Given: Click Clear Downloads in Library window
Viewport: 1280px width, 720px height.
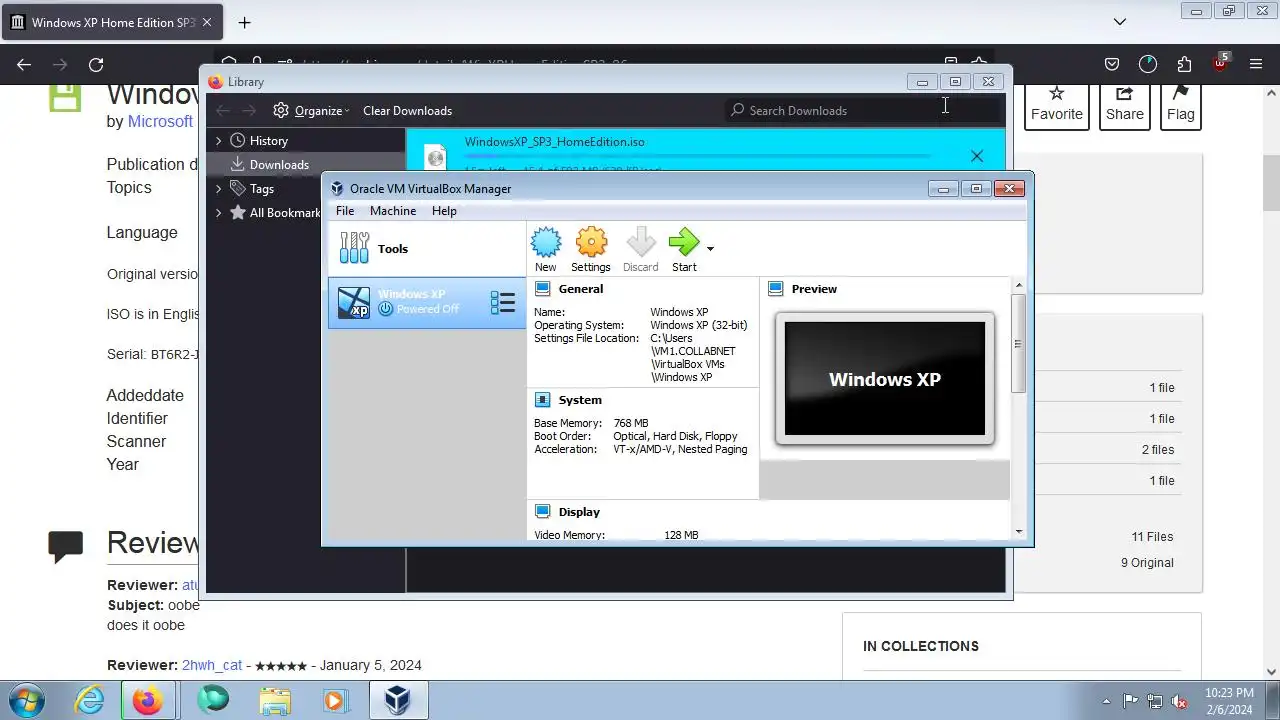Looking at the screenshot, I should click(x=407, y=111).
